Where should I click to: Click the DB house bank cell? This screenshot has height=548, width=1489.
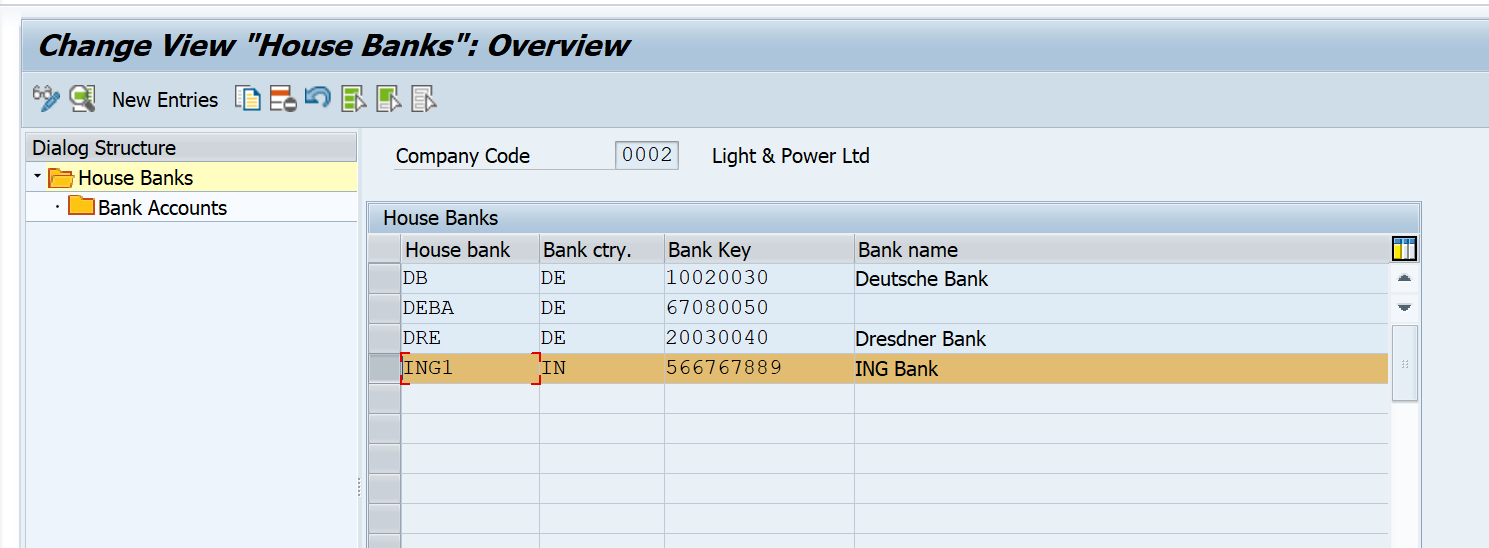[470, 279]
